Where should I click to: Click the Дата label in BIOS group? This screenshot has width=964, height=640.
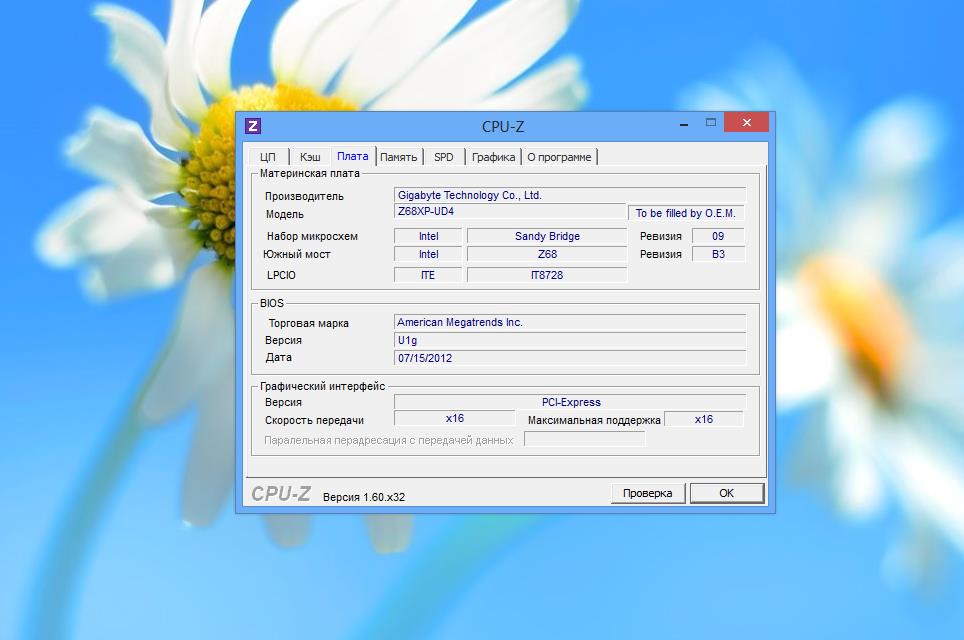(279, 357)
